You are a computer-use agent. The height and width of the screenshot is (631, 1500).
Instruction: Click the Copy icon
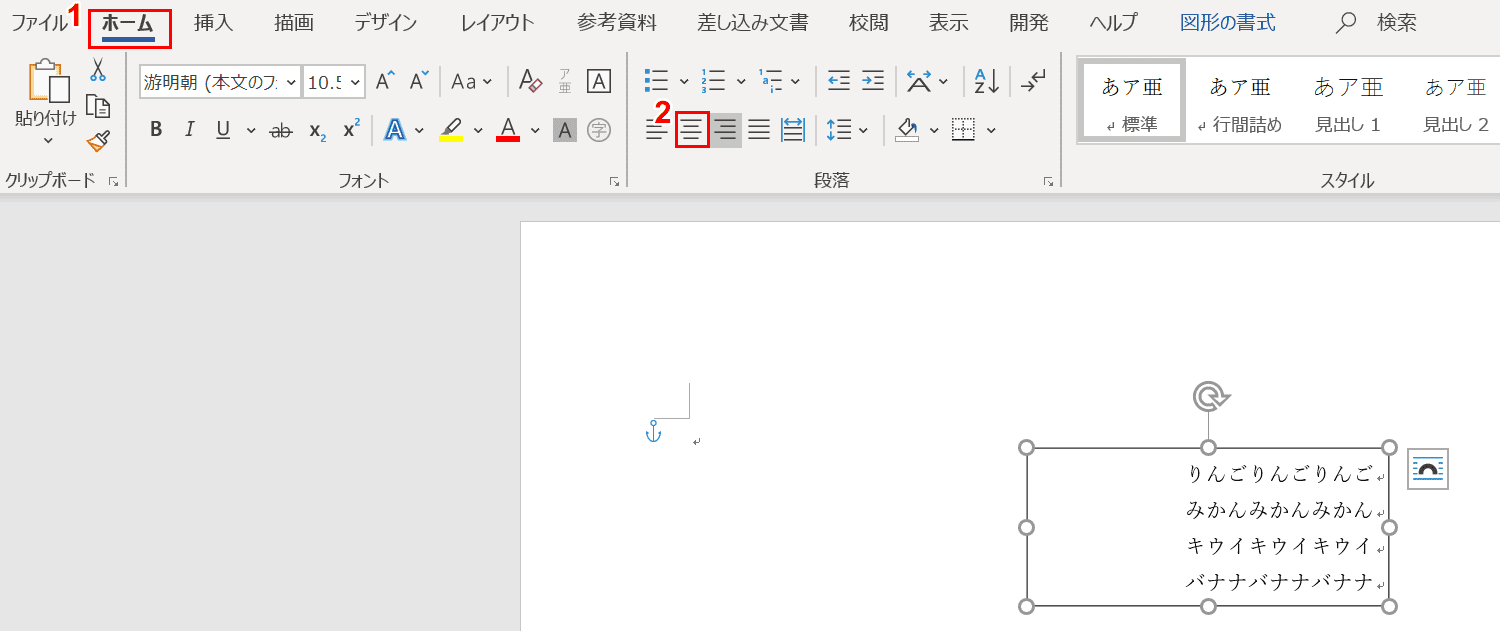(98, 106)
